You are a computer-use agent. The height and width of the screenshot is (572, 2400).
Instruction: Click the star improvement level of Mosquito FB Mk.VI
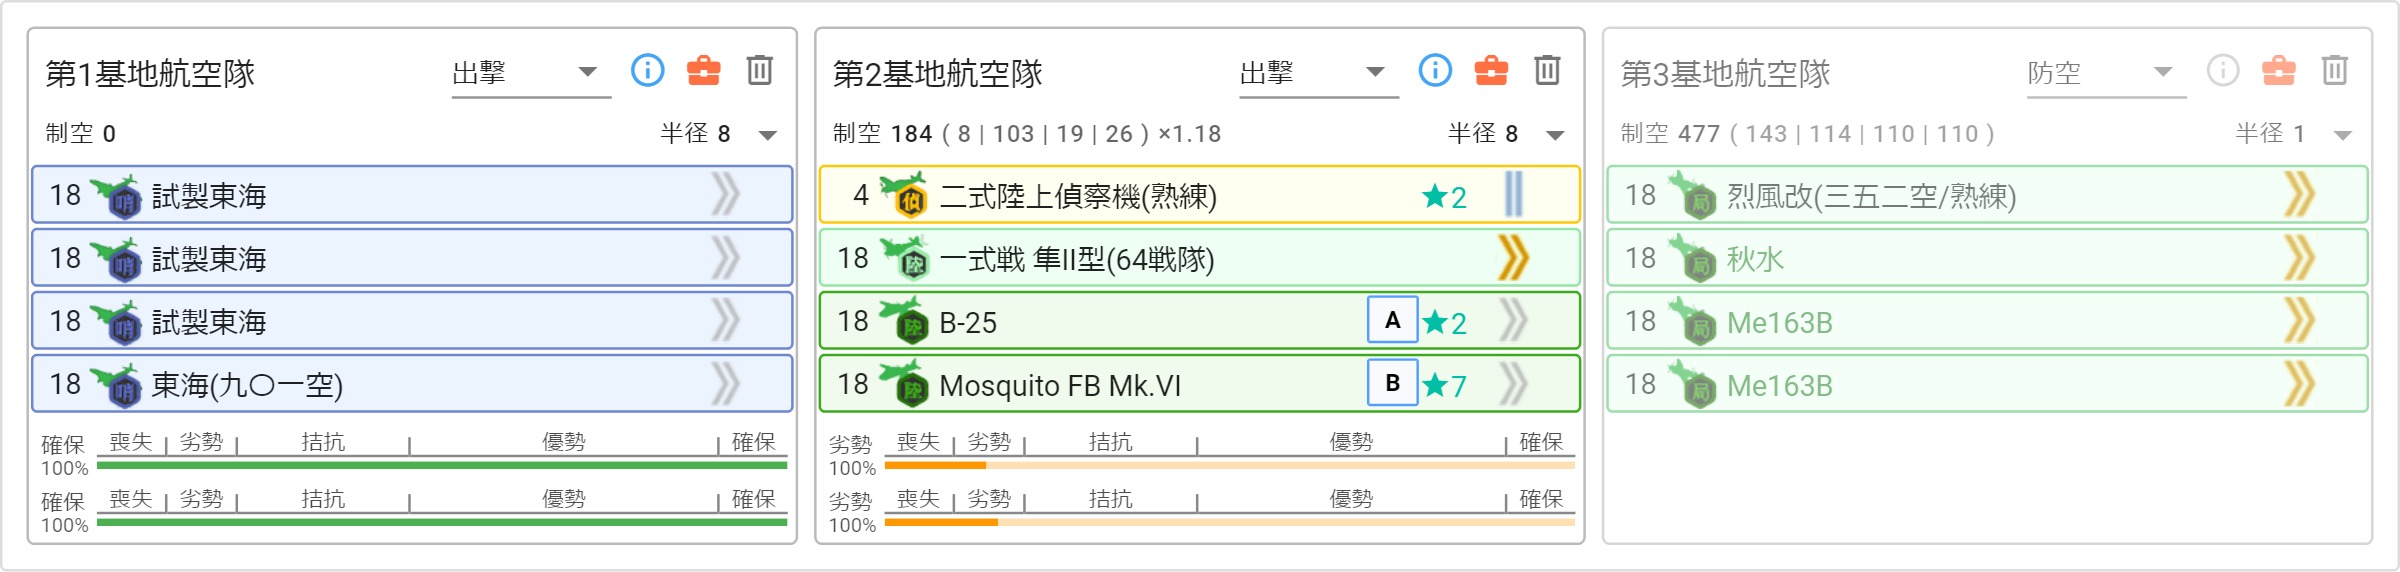pos(1444,385)
